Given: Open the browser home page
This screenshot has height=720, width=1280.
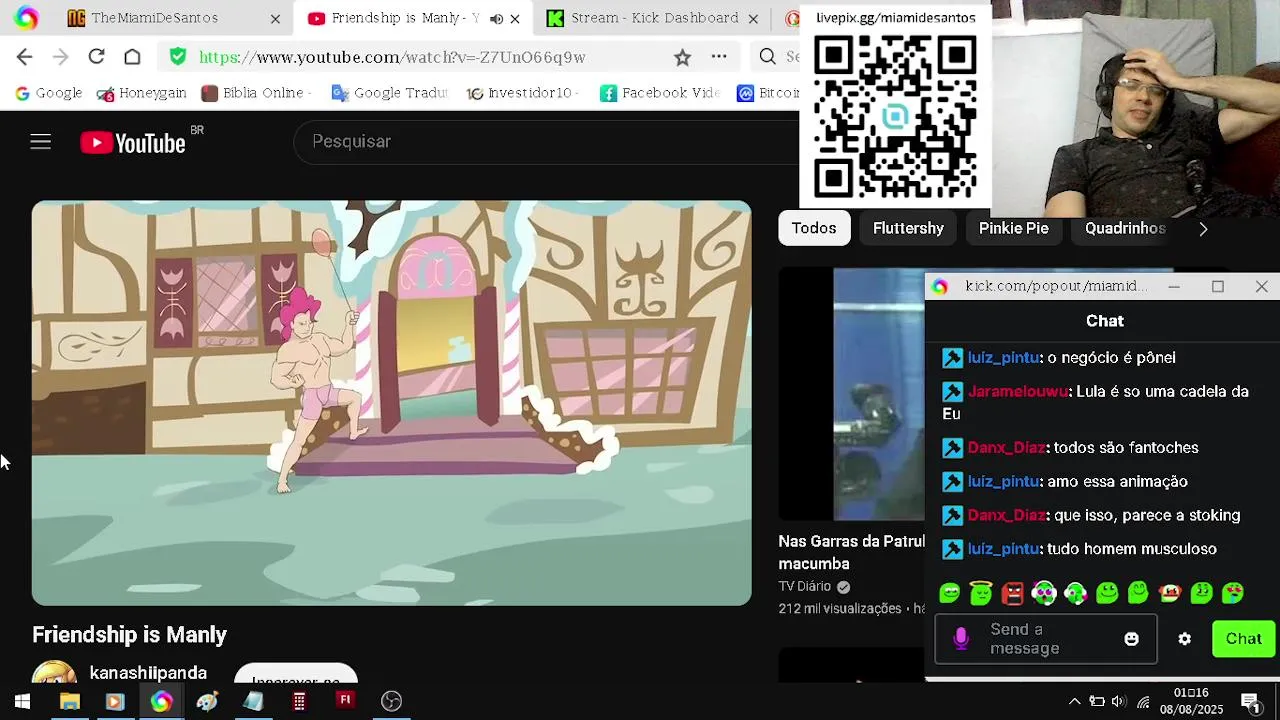Looking at the screenshot, I should 132,57.
